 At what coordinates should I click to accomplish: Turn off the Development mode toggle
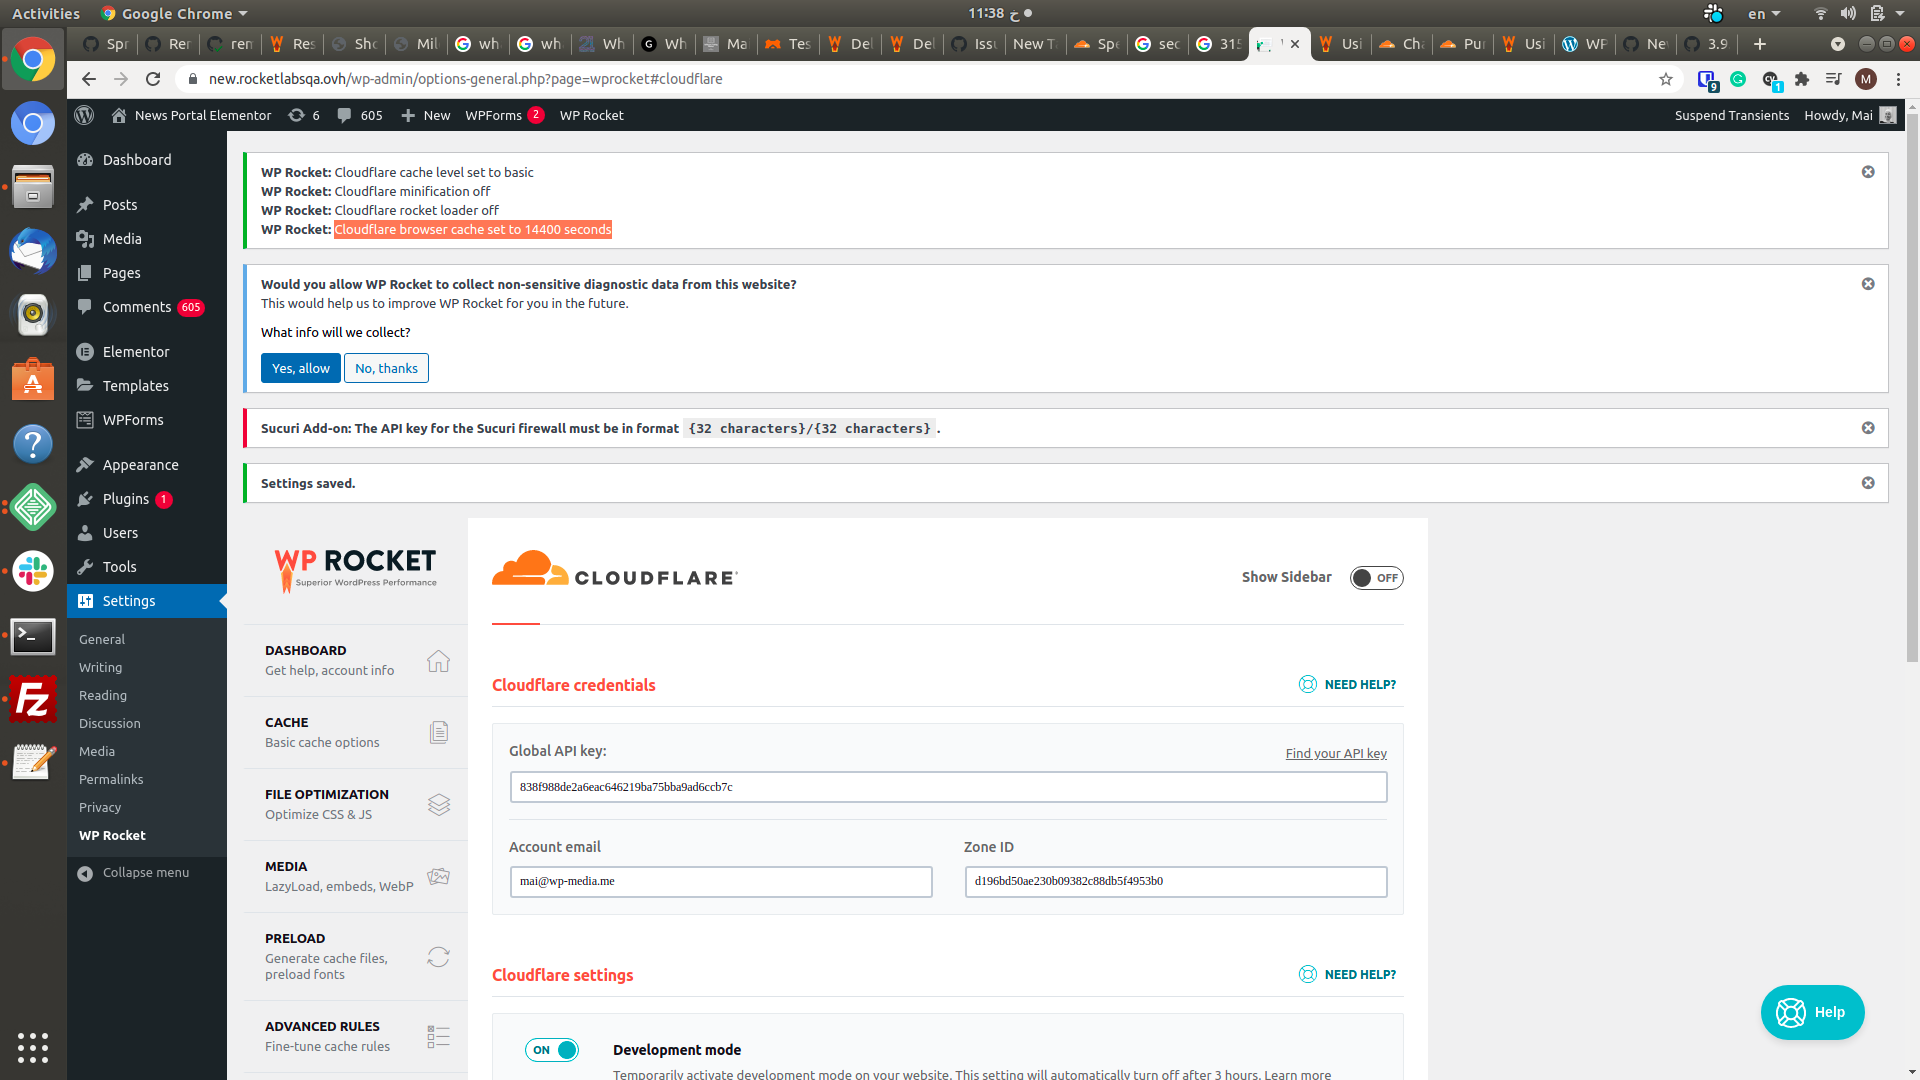[552, 1050]
